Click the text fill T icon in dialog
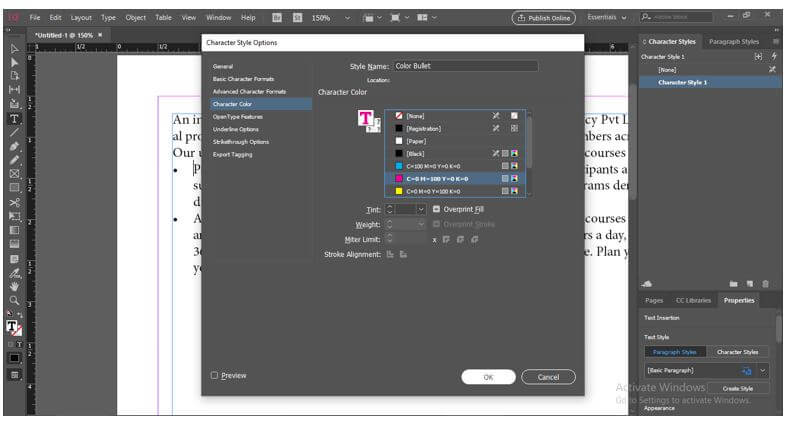Image resolution: width=794 pixels, height=425 pixels. point(365,118)
